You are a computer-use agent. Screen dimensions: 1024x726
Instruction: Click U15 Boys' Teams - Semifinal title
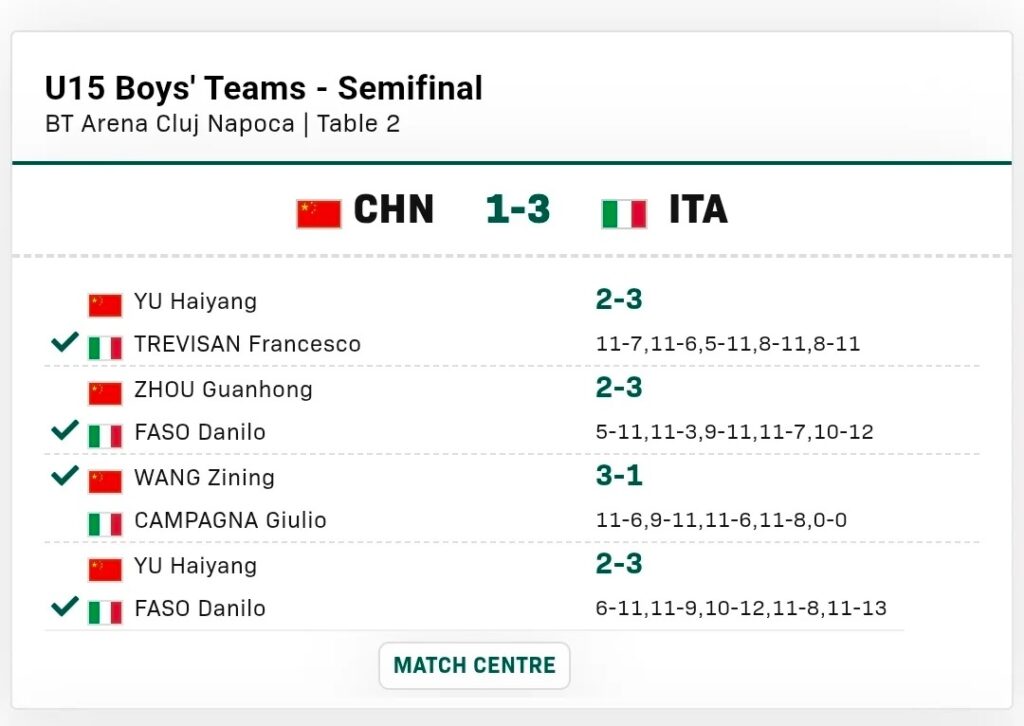pyautogui.click(x=264, y=88)
